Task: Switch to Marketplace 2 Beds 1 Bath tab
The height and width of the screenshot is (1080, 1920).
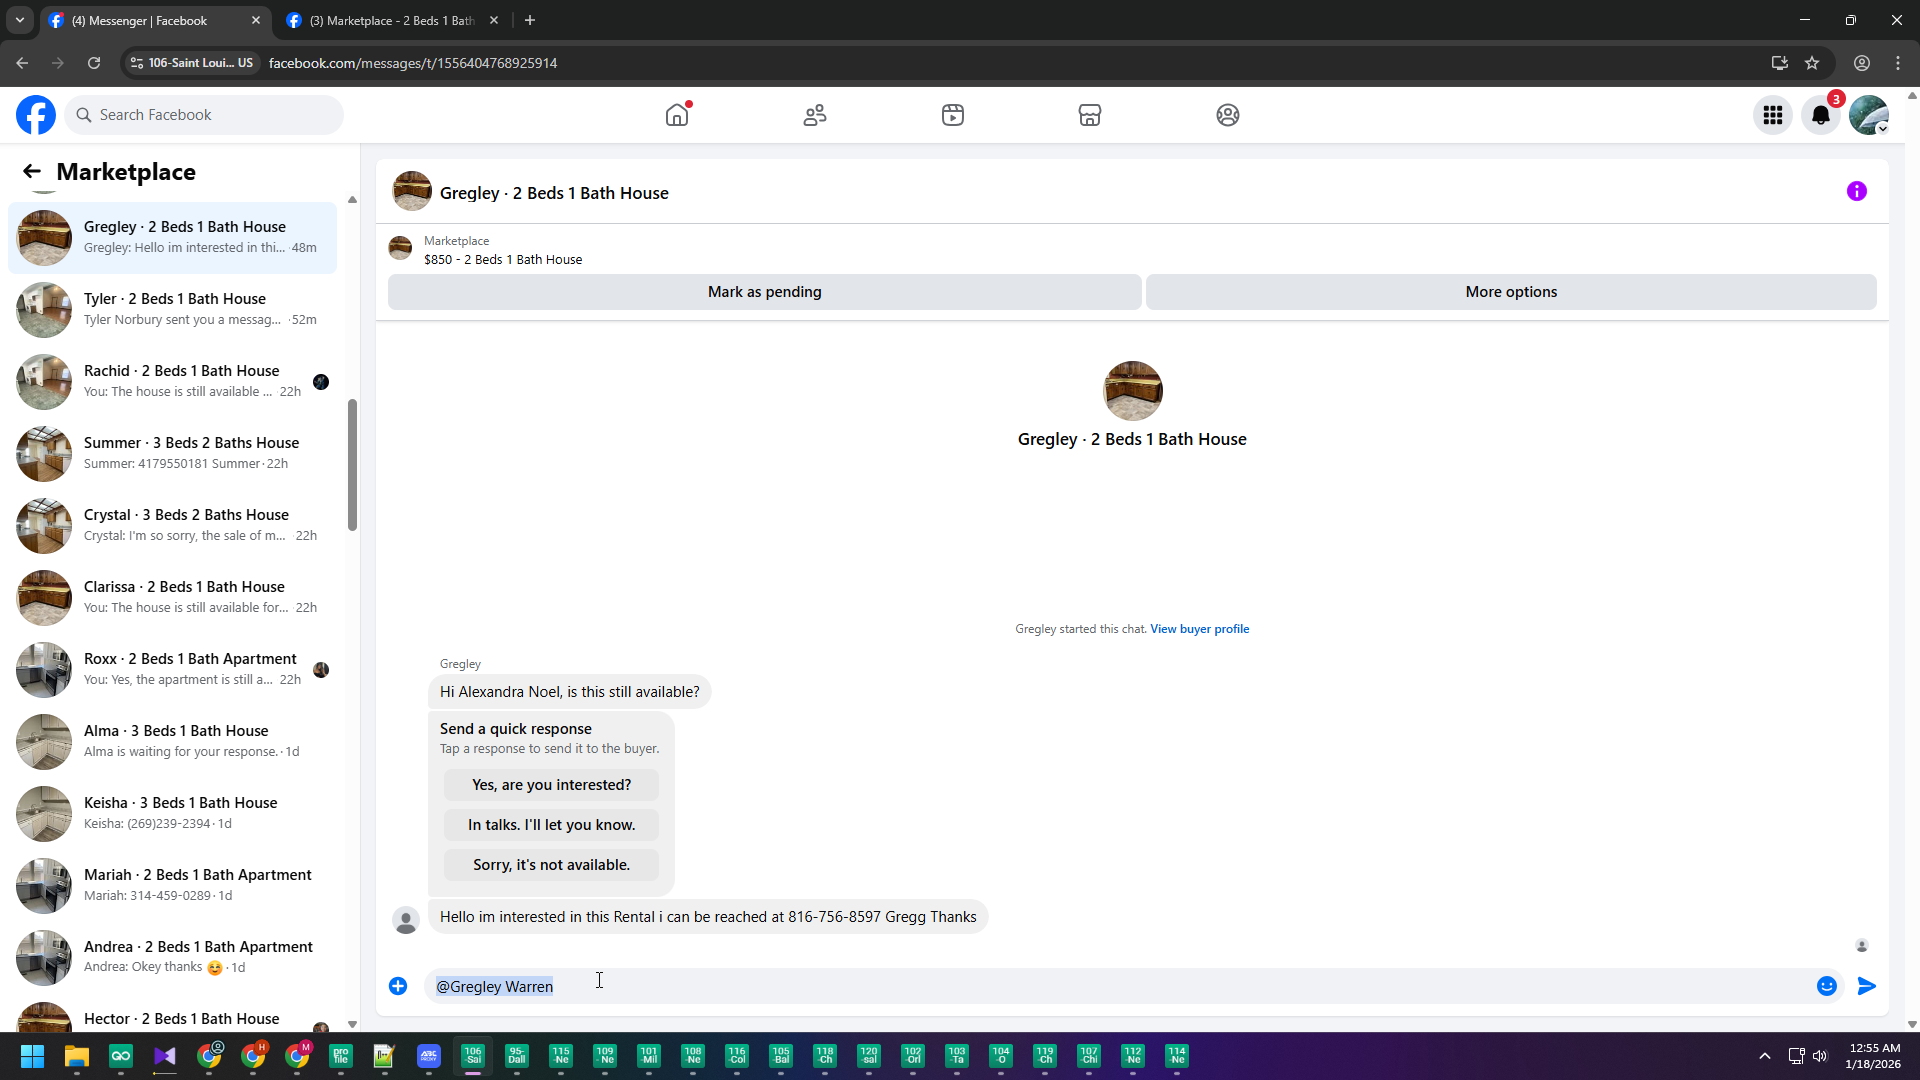Action: 390,20
